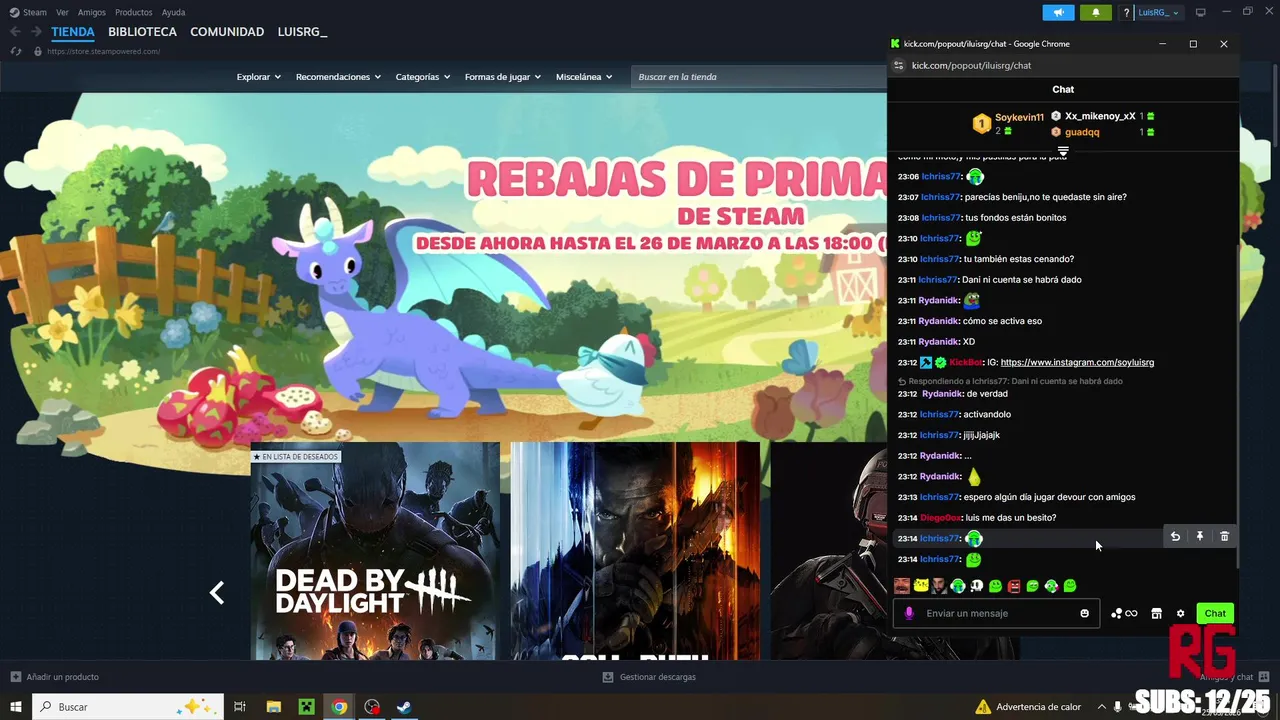Open the Ayuda menu
The height and width of the screenshot is (720, 1280).
[x=174, y=13]
